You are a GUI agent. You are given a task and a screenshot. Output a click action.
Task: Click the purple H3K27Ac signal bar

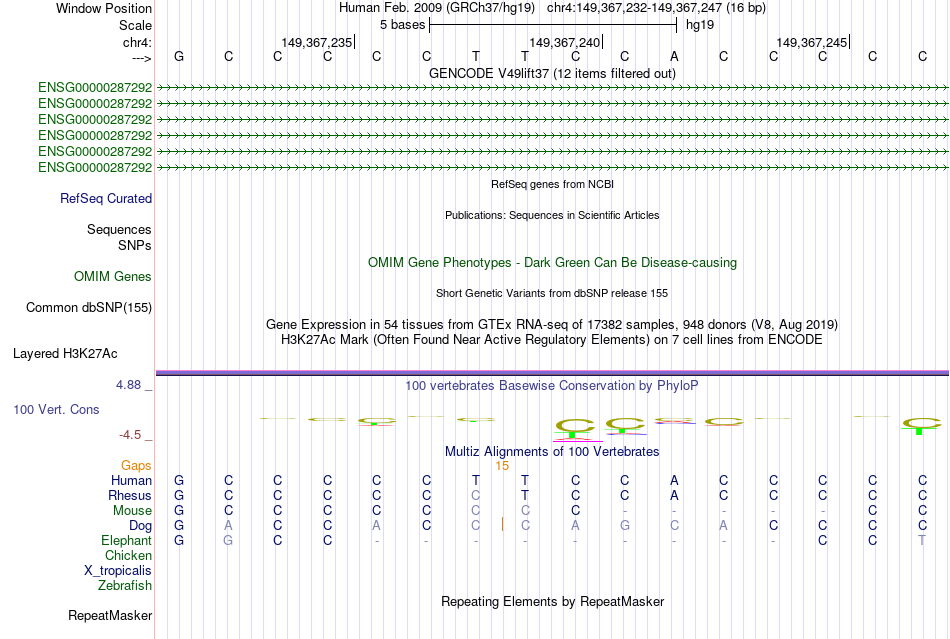click(552, 372)
